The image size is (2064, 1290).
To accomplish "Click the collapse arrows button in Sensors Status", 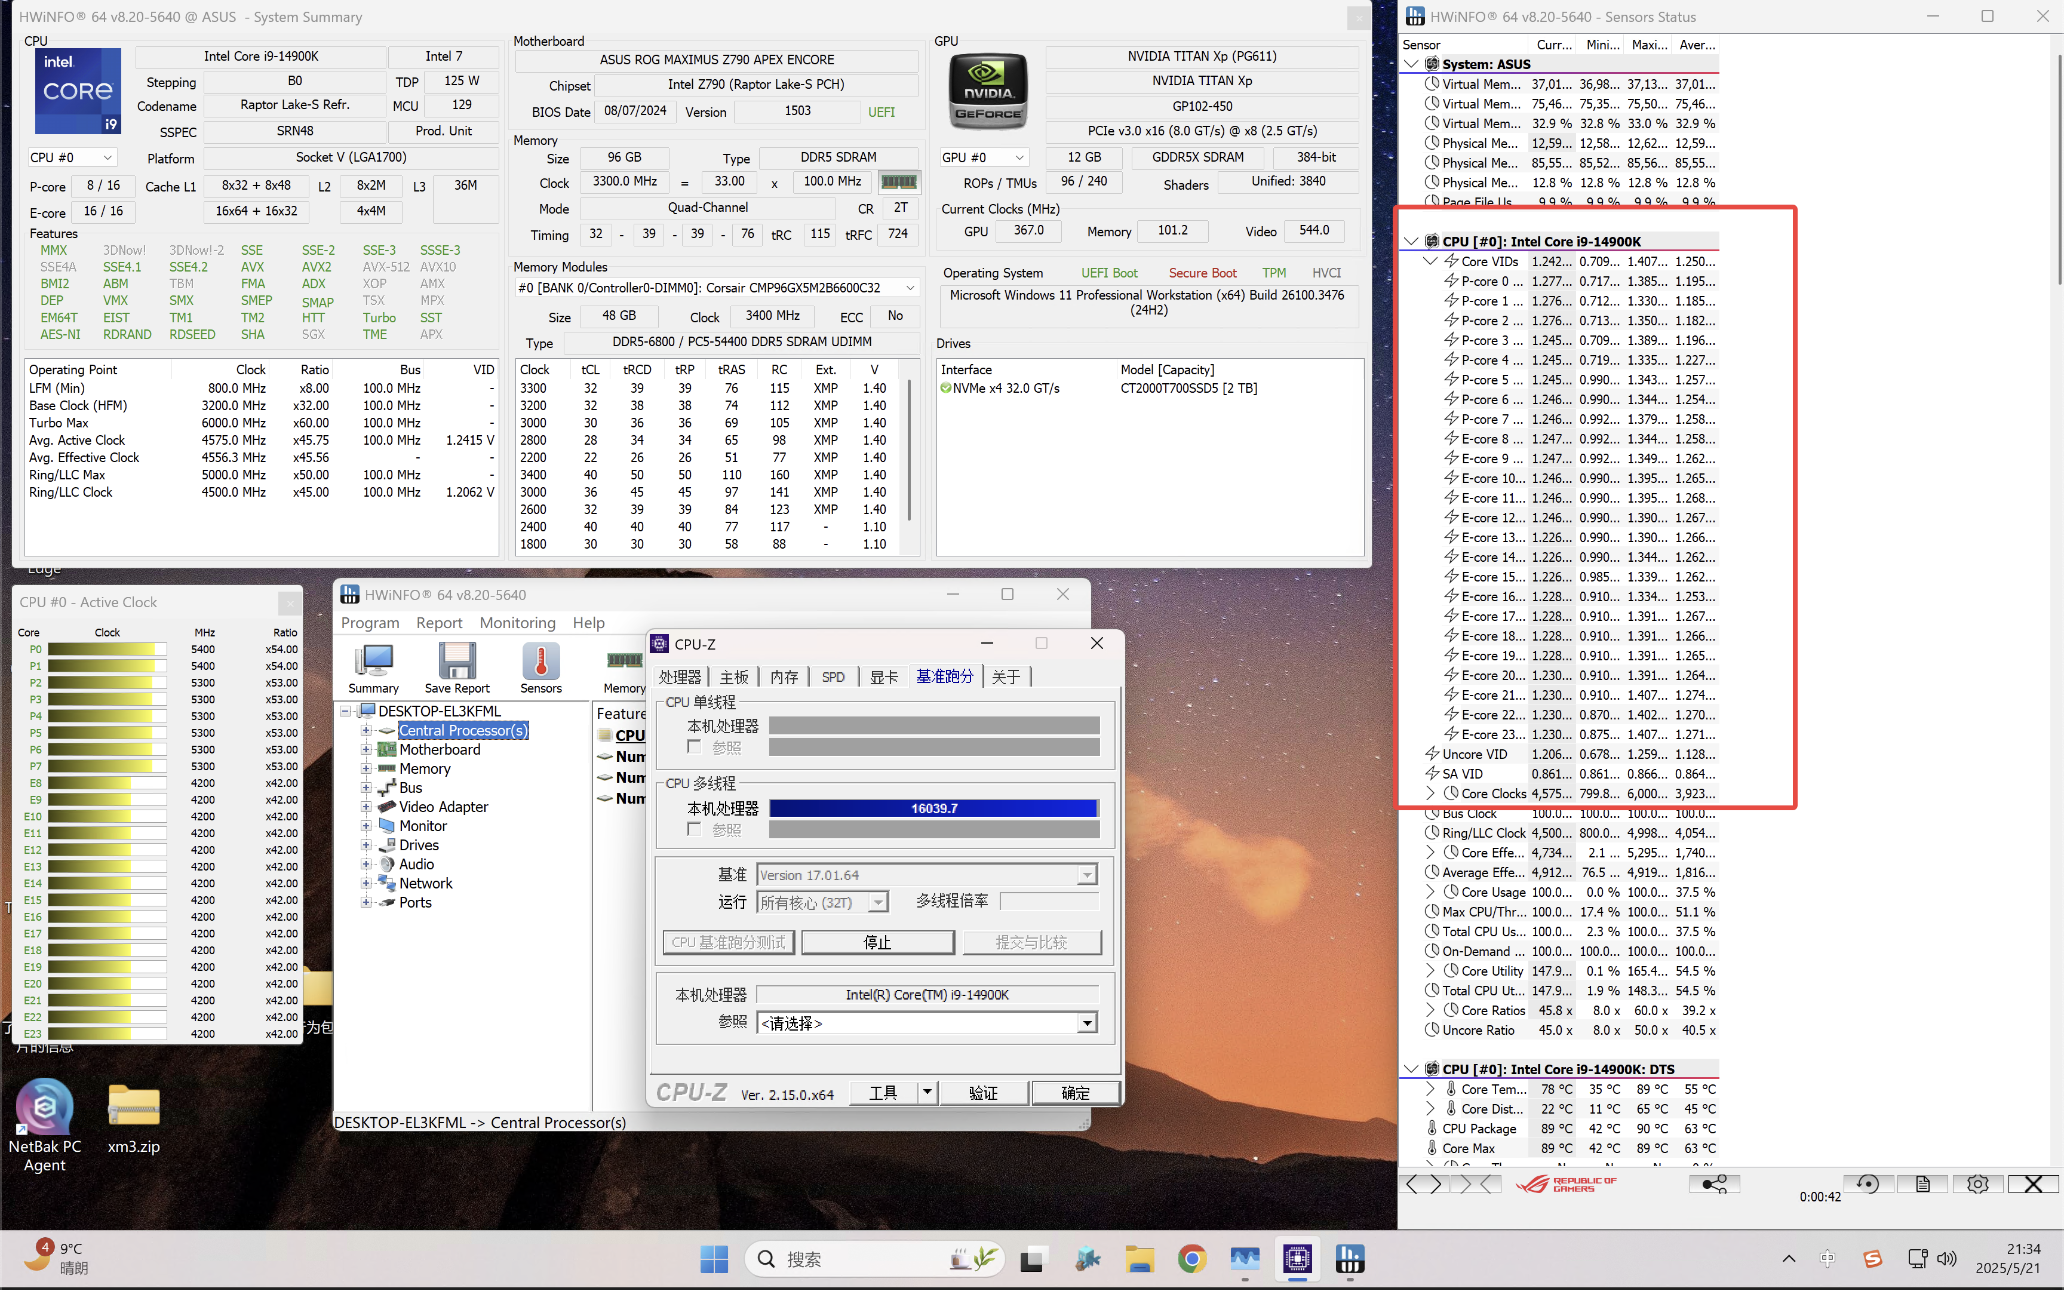I will (x=1477, y=1184).
